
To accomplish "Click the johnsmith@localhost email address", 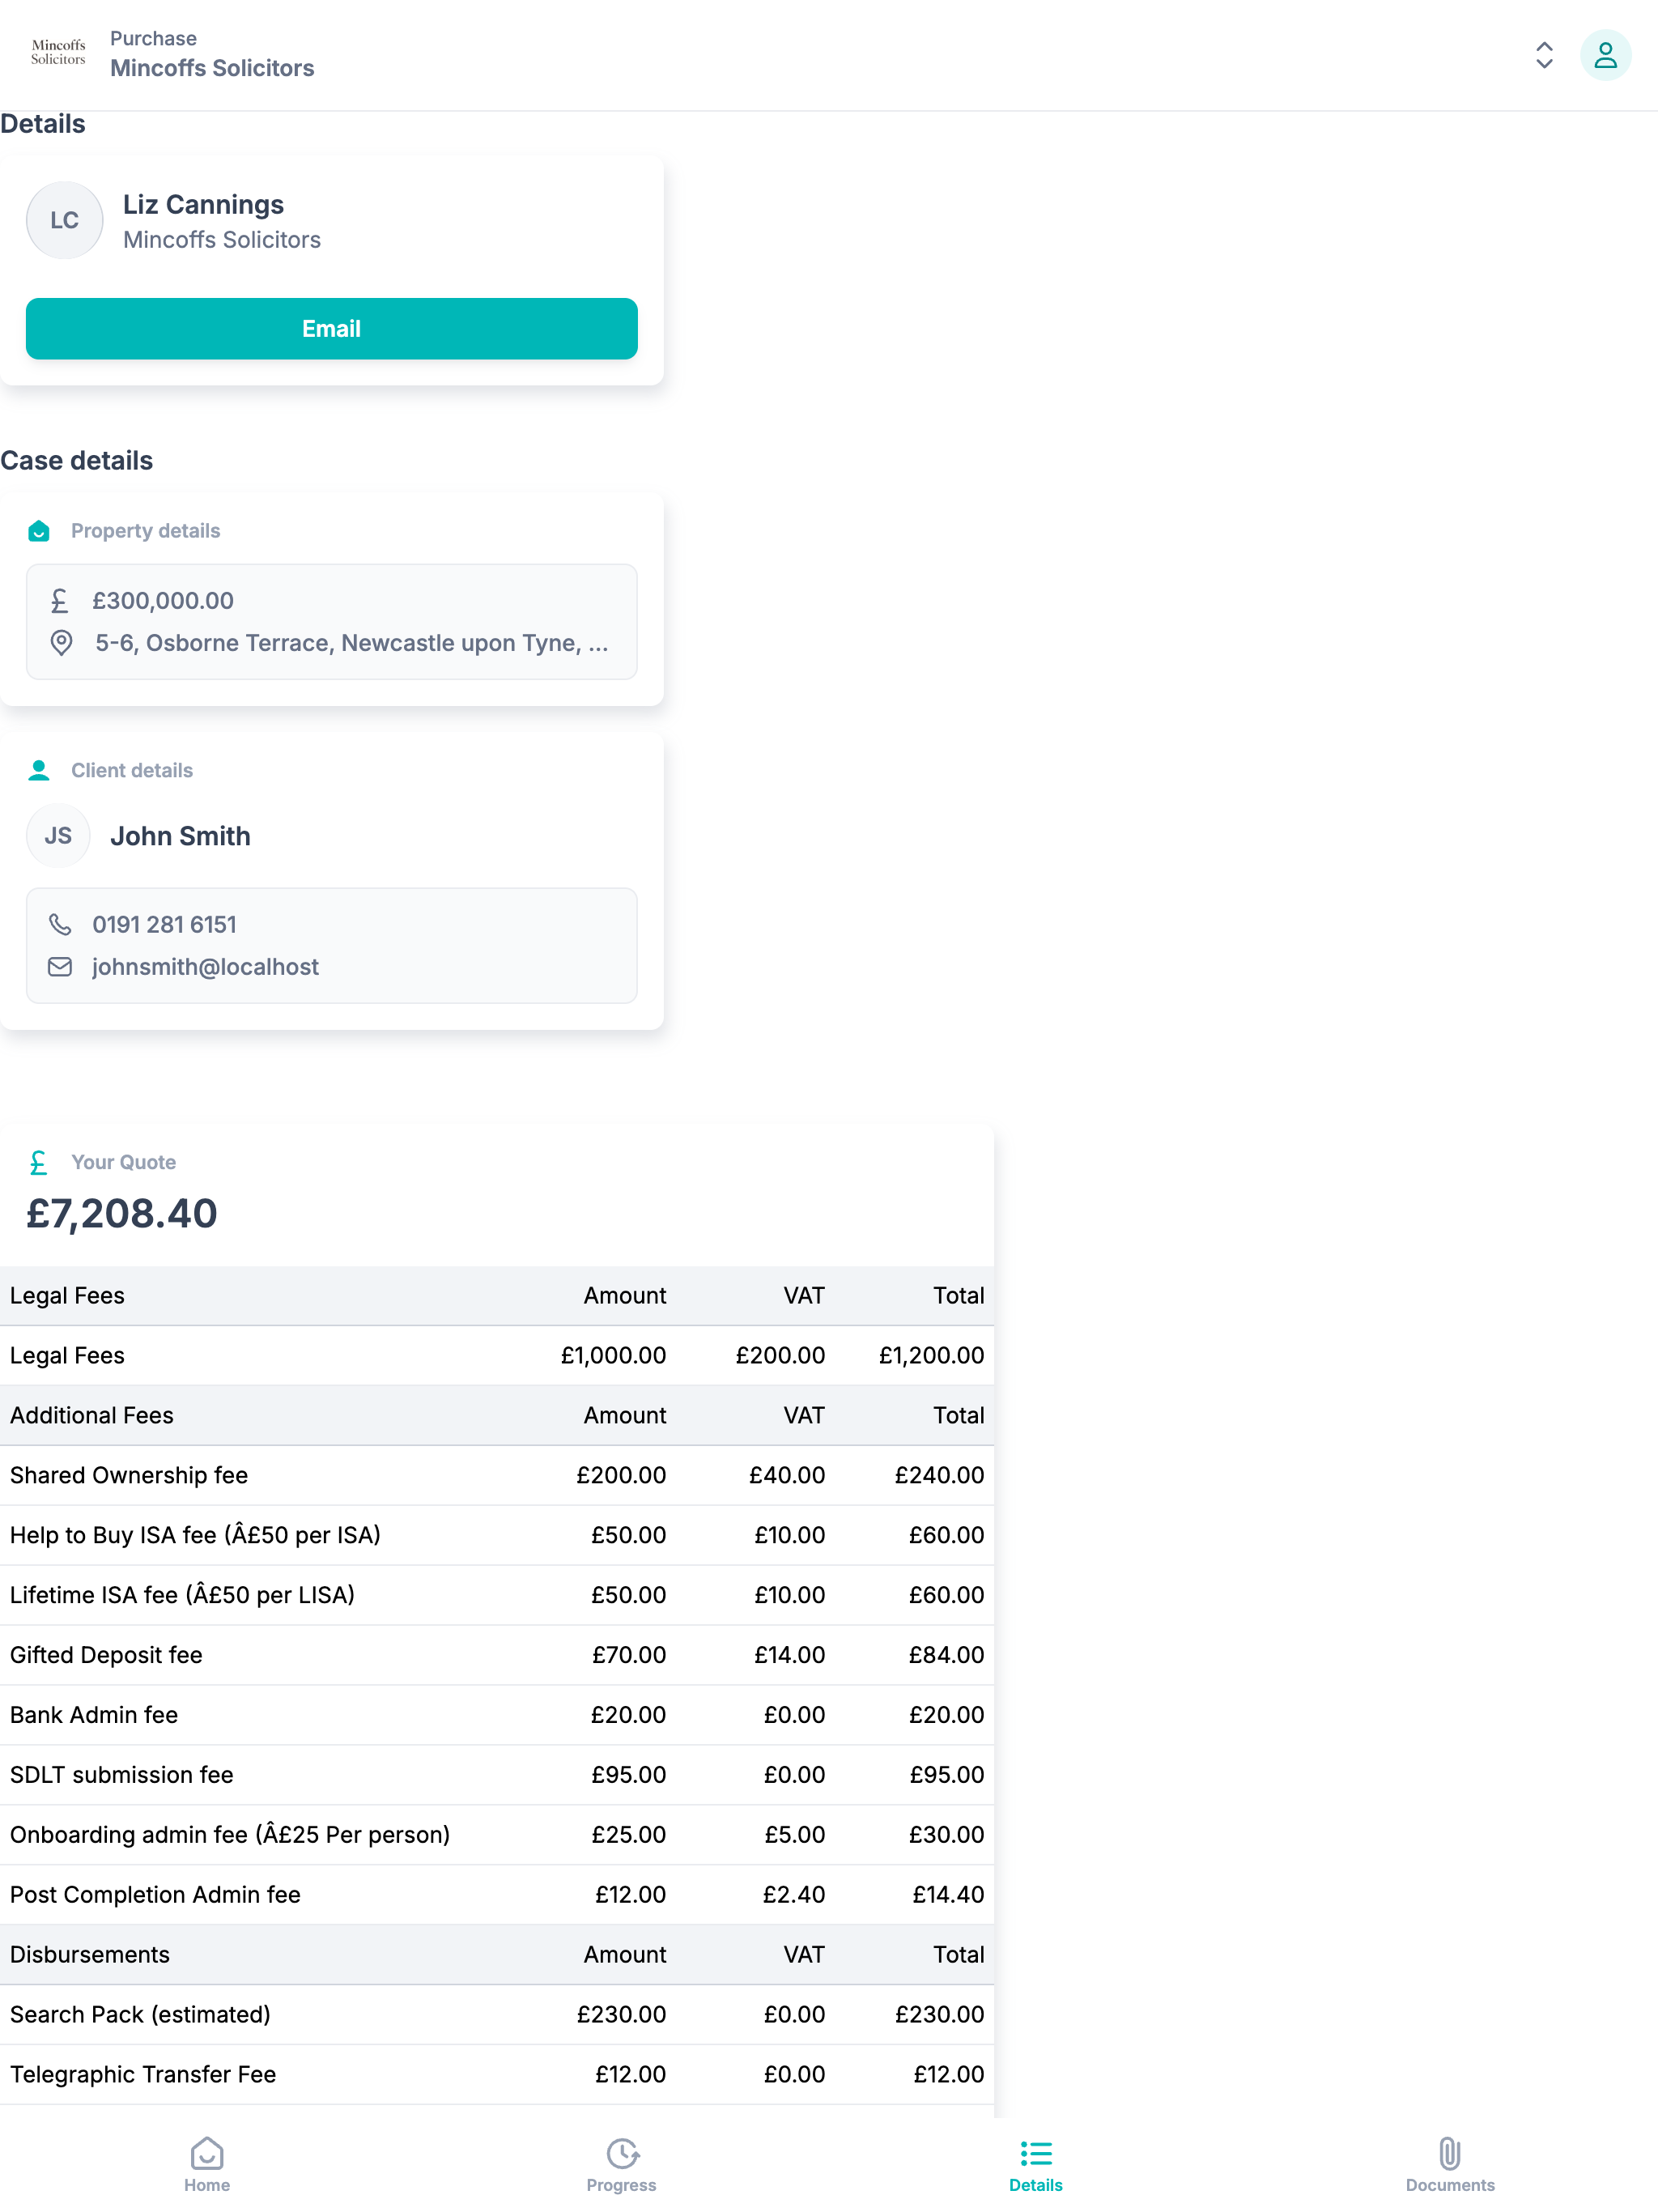I will pos(205,966).
